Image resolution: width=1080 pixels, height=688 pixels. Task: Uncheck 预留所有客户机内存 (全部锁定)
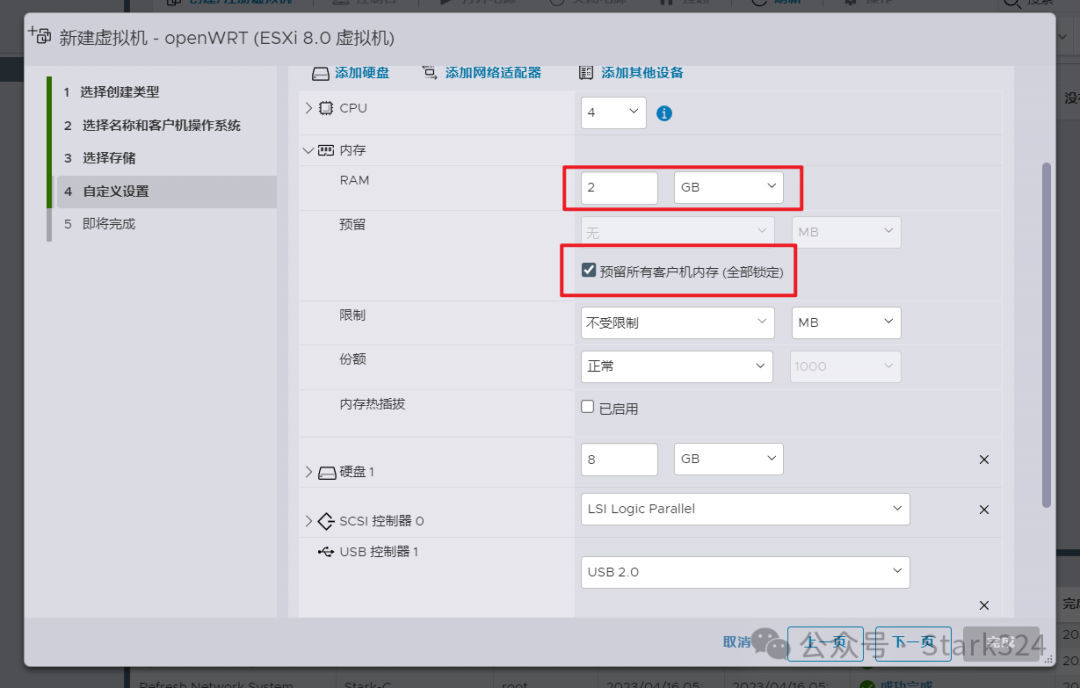coord(589,269)
